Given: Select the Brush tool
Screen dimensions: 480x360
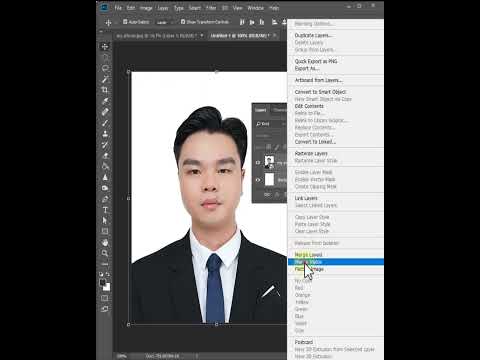Looking at the screenshot, I should [105, 123].
